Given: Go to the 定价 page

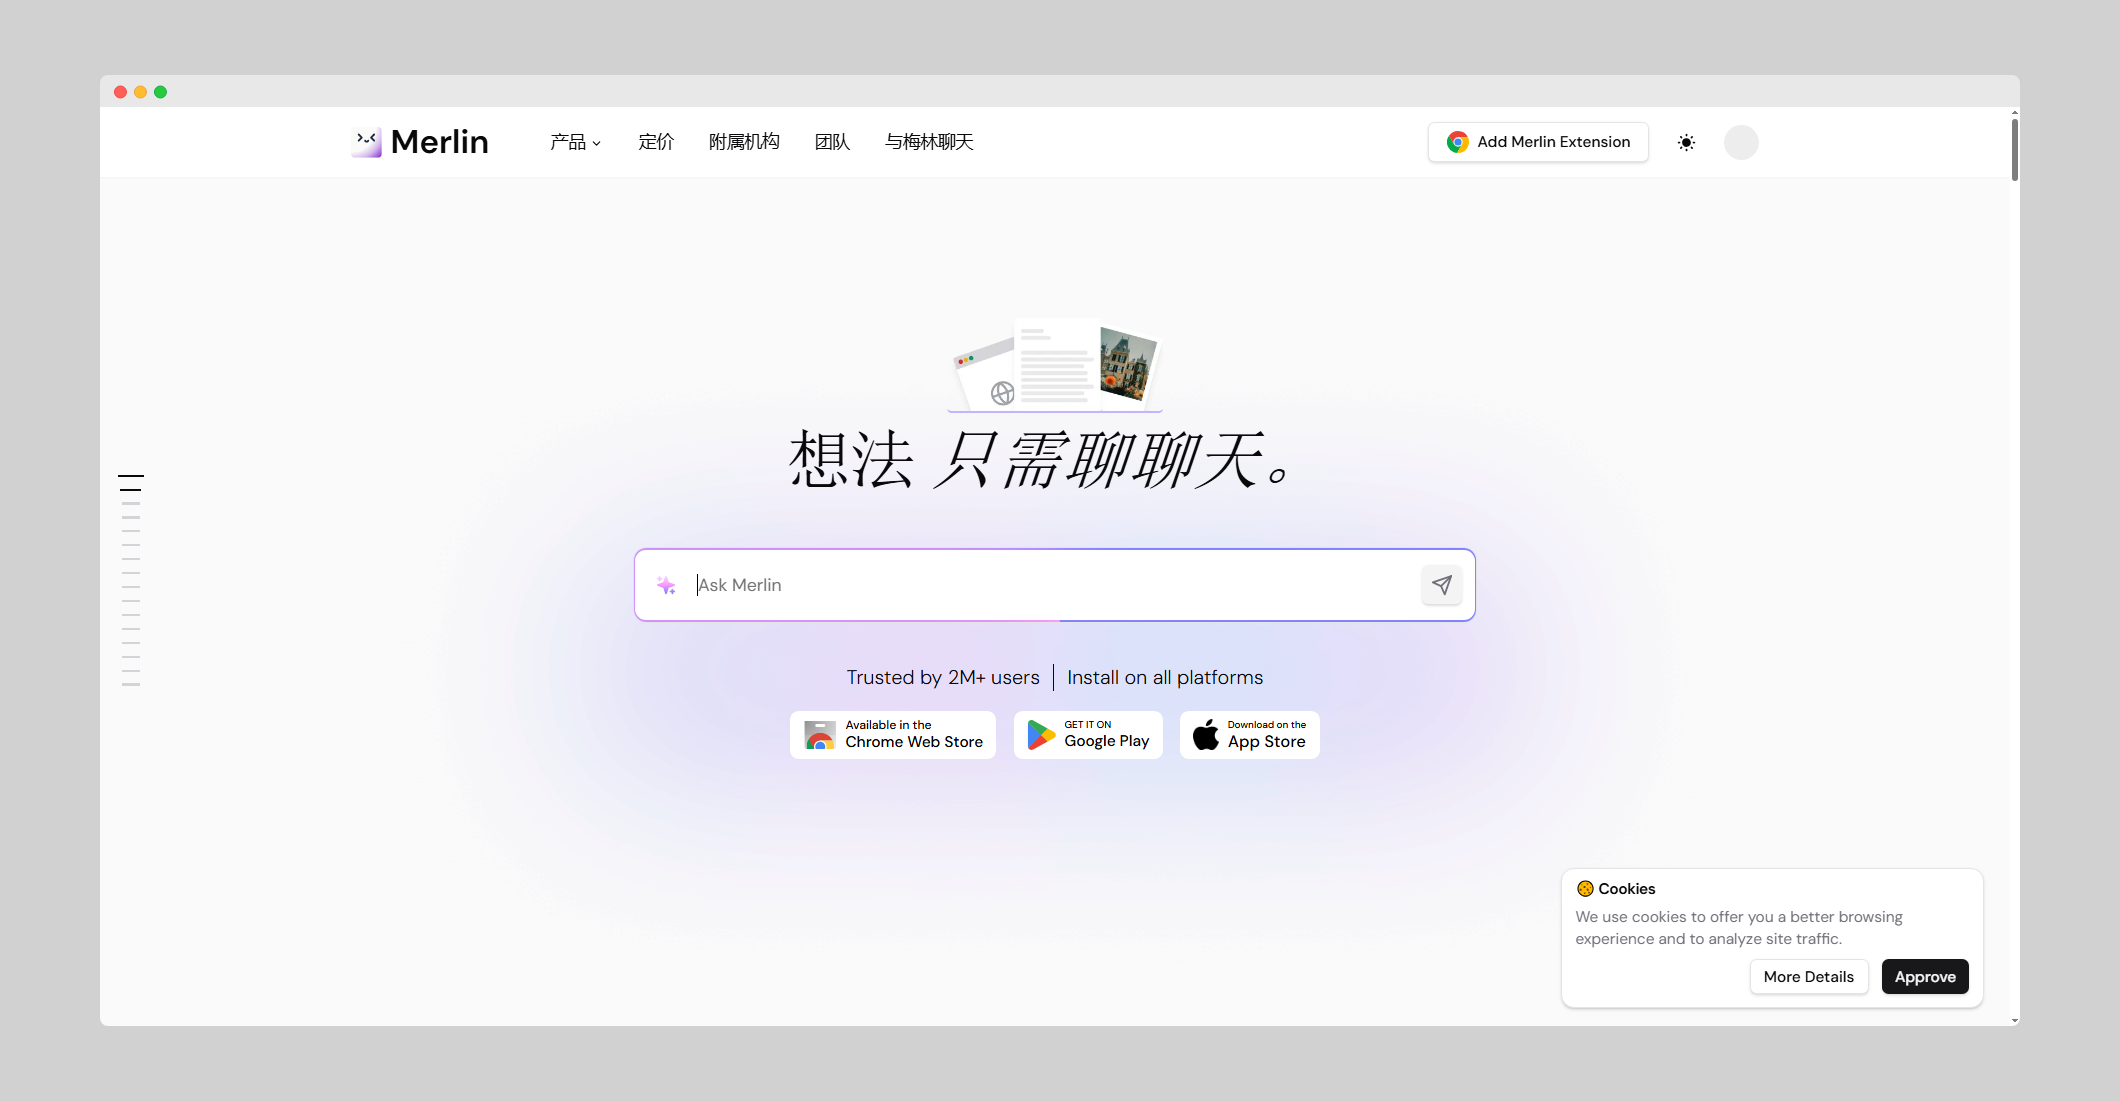Looking at the screenshot, I should tap(656, 142).
